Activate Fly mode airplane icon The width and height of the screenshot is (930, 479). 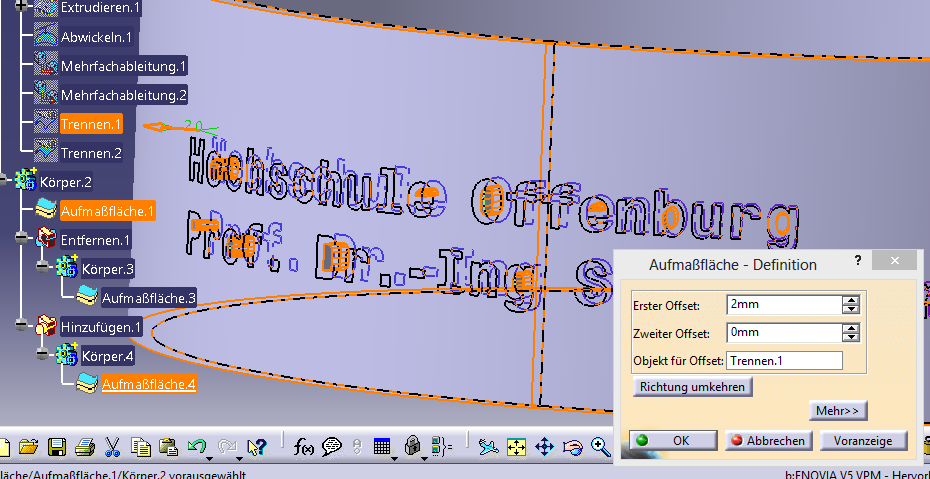coord(489,446)
